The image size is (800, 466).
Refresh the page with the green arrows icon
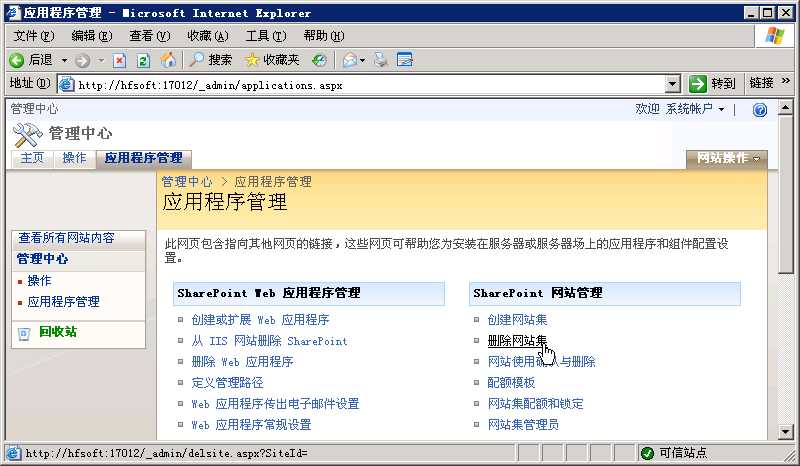143,61
